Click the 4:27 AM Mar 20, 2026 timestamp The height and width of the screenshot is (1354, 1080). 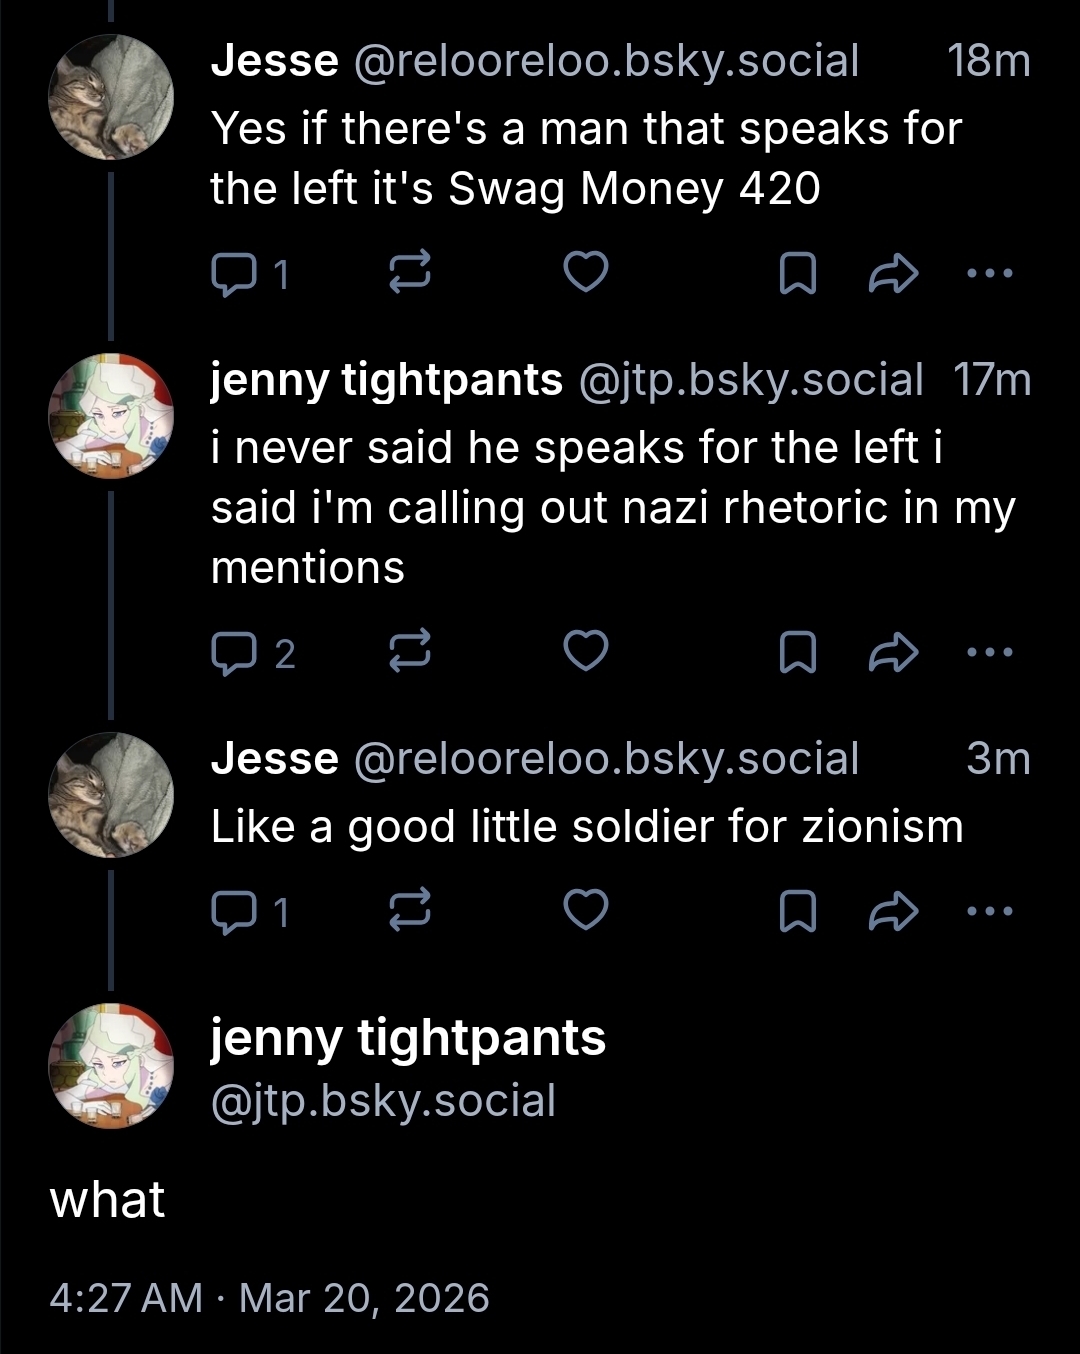[x=269, y=1298]
